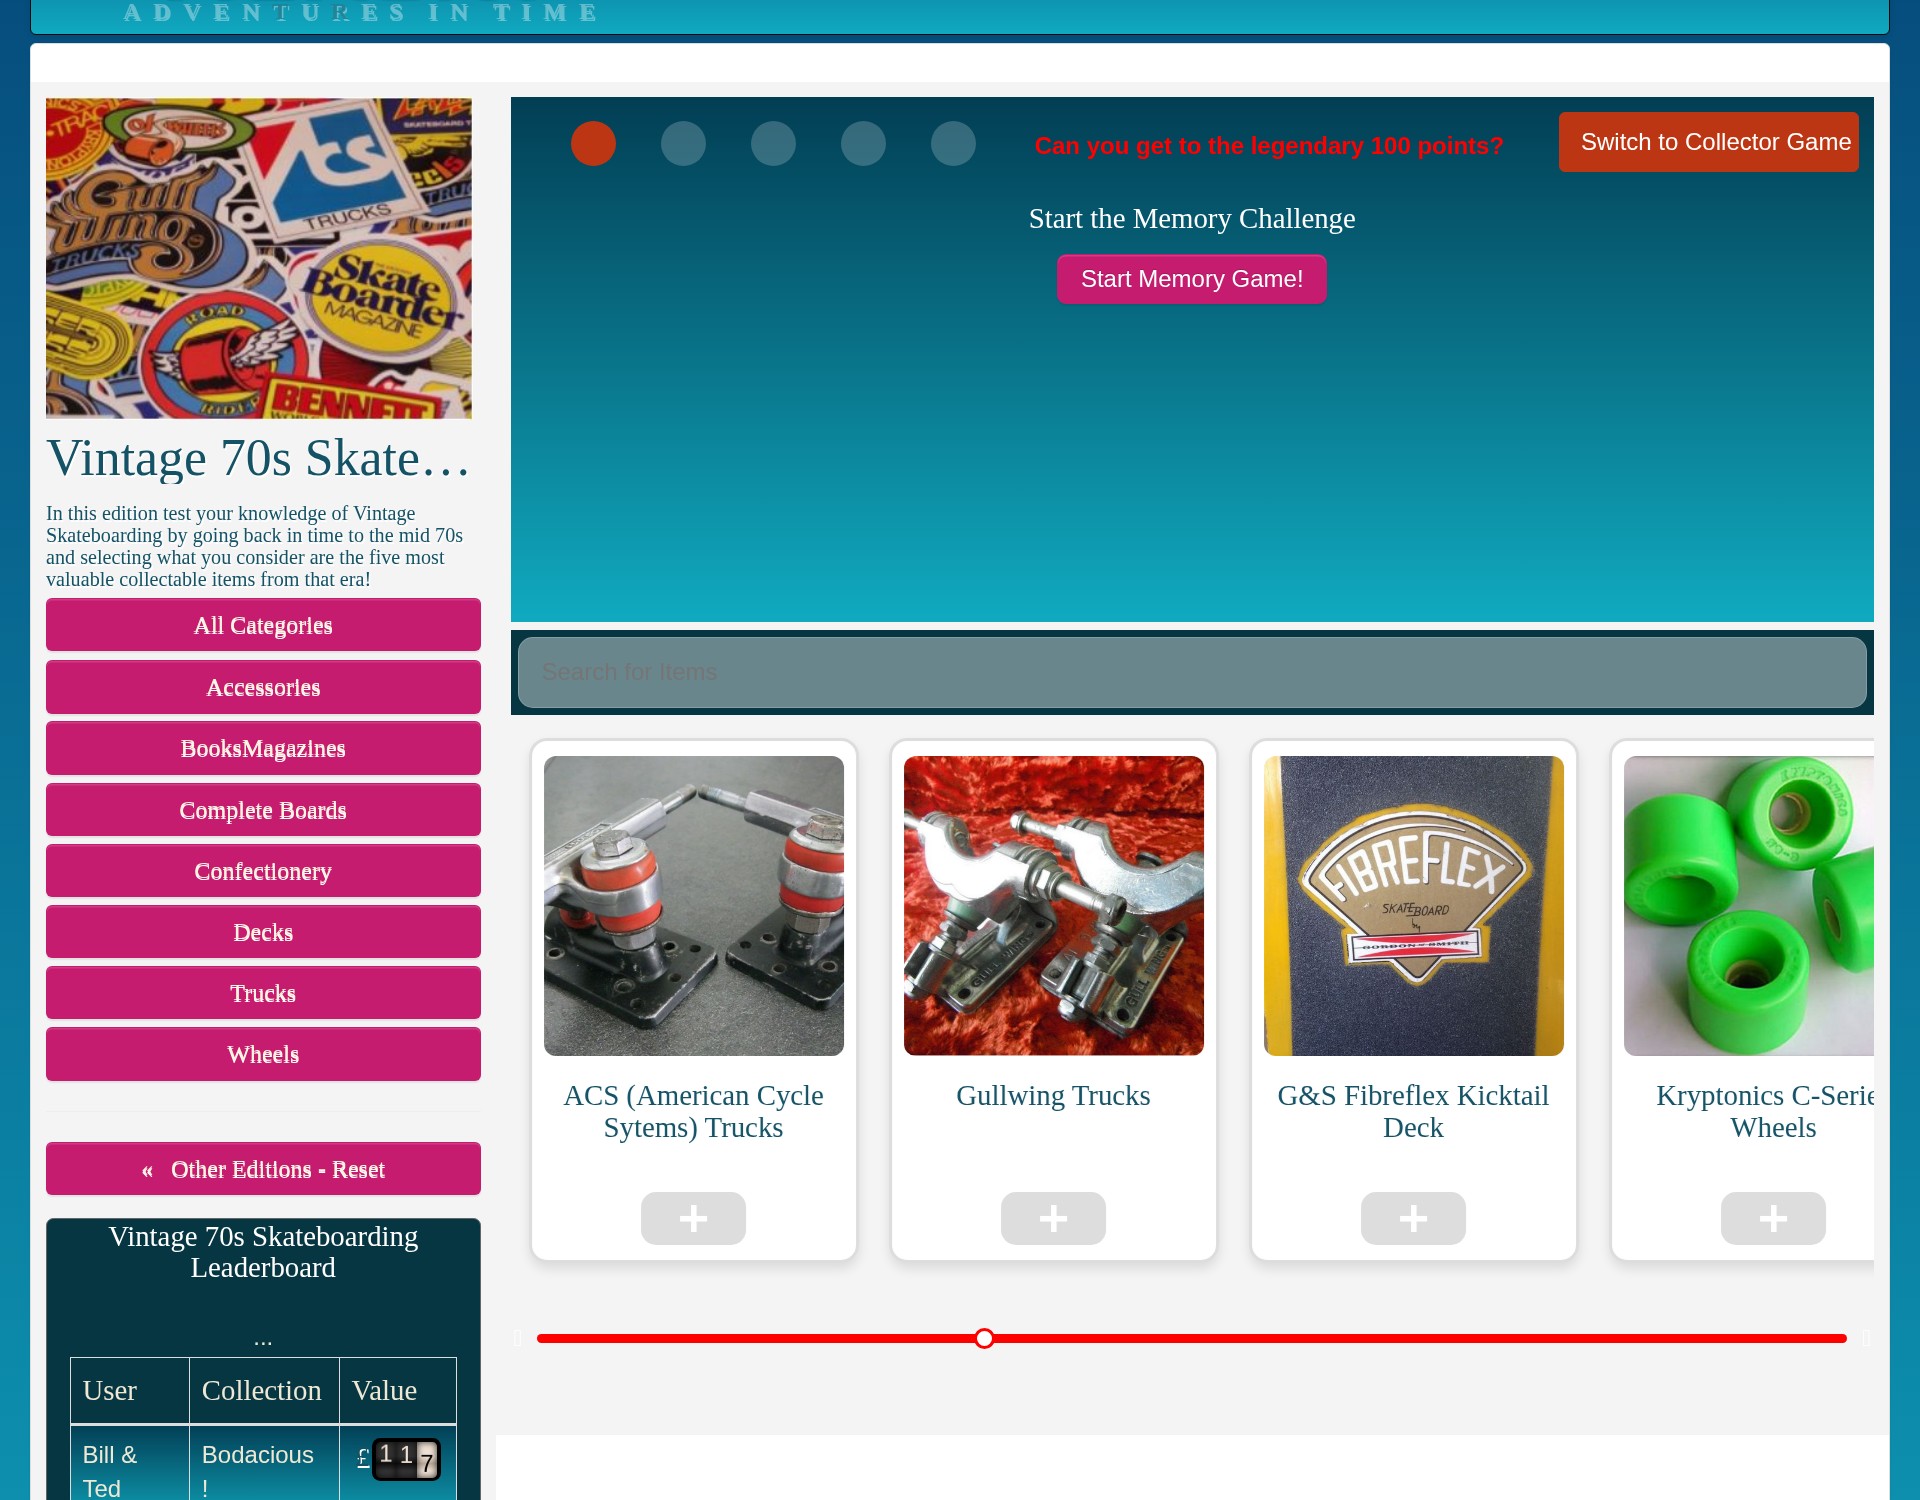Click the skateboard stickers edition image
Image resolution: width=1920 pixels, height=1500 pixels.
259,258
